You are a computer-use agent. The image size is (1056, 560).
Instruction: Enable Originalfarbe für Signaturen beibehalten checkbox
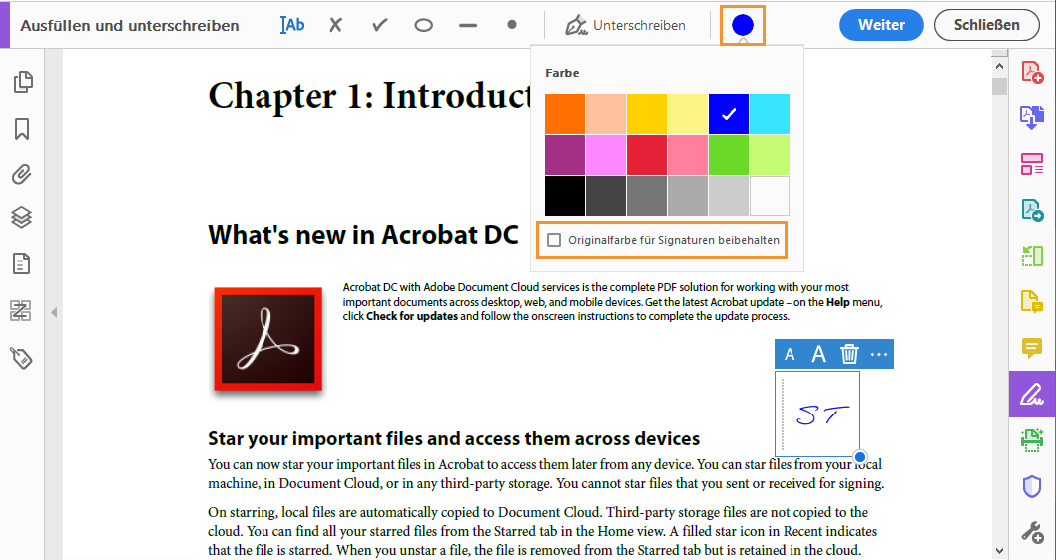(555, 240)
